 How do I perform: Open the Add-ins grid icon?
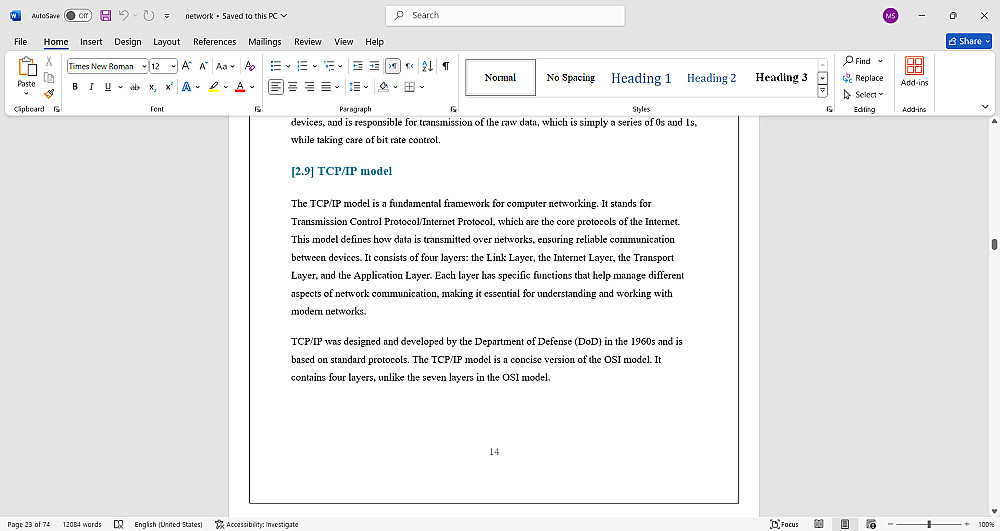point(915,66)
